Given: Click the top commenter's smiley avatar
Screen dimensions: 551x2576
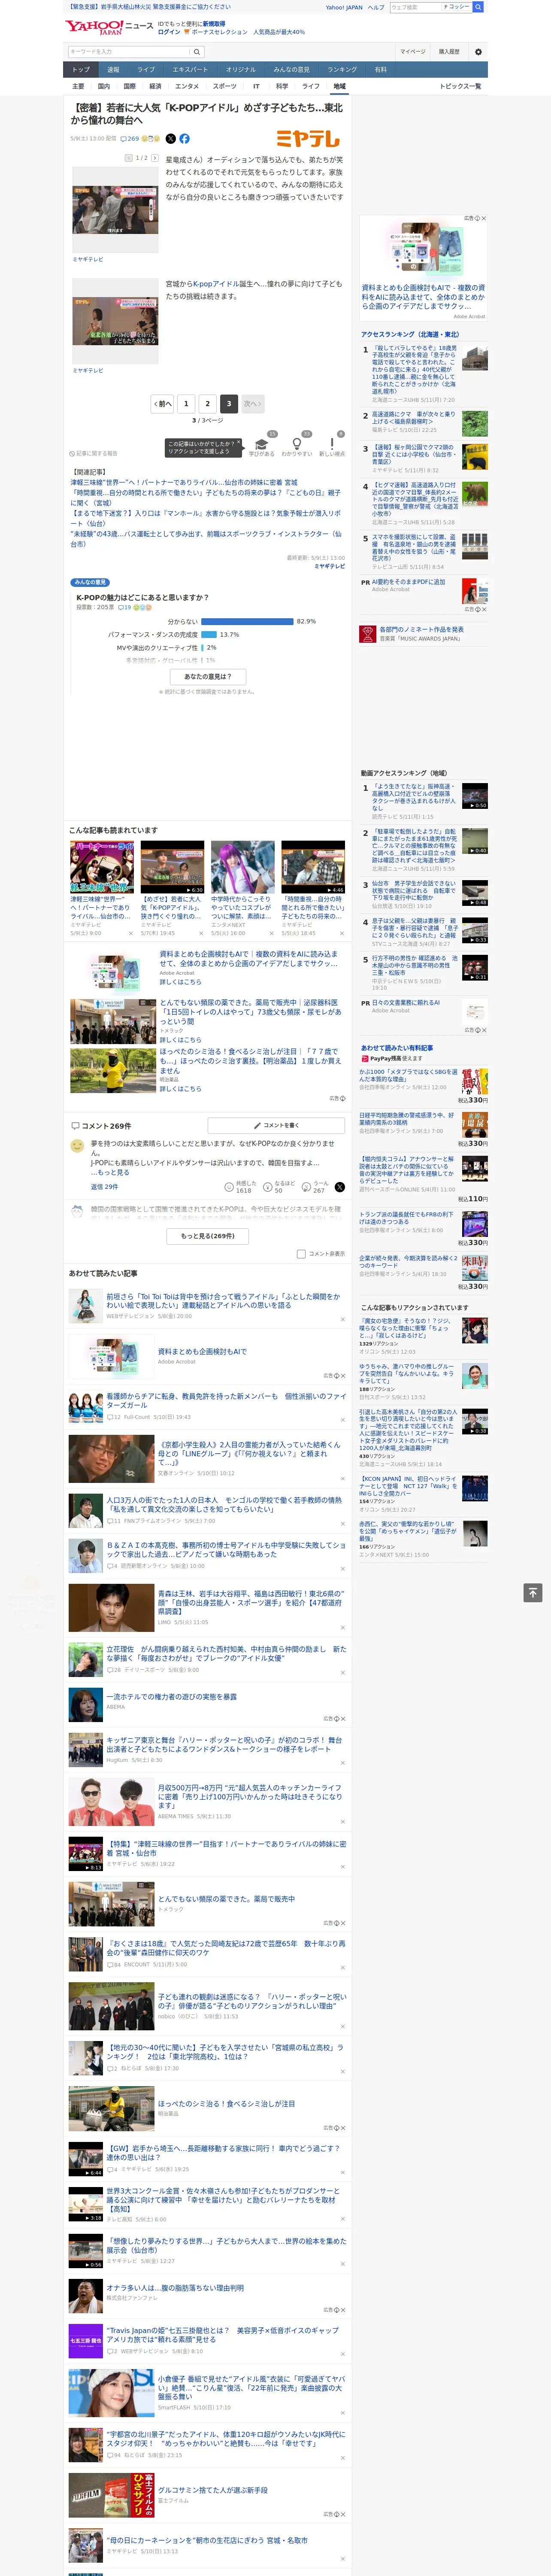Looking at the screenshot, I should click(x=77, y=1146).
